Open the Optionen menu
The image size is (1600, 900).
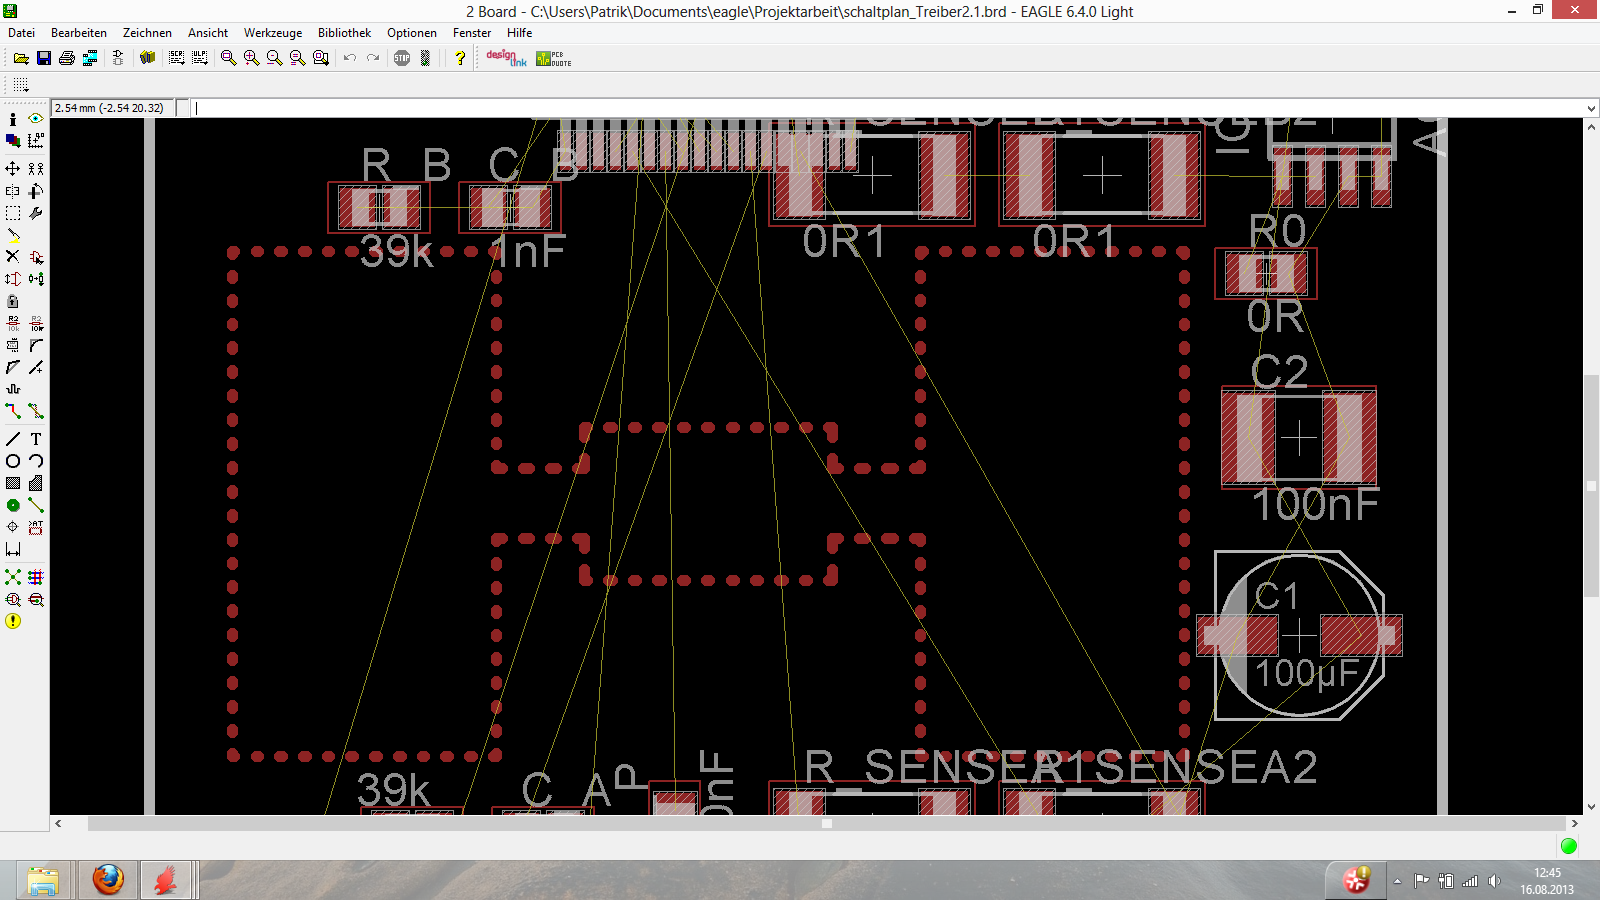point(412,33)
